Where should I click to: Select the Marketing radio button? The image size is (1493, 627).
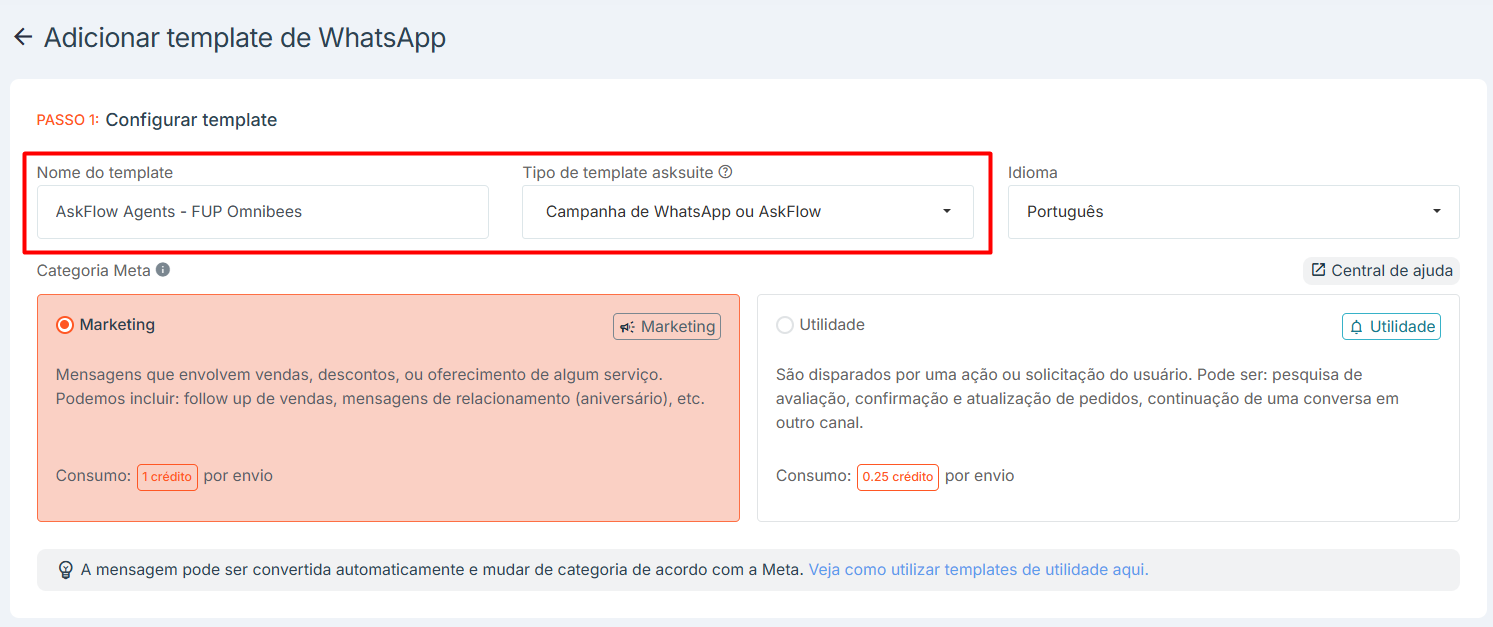(65, 325)
